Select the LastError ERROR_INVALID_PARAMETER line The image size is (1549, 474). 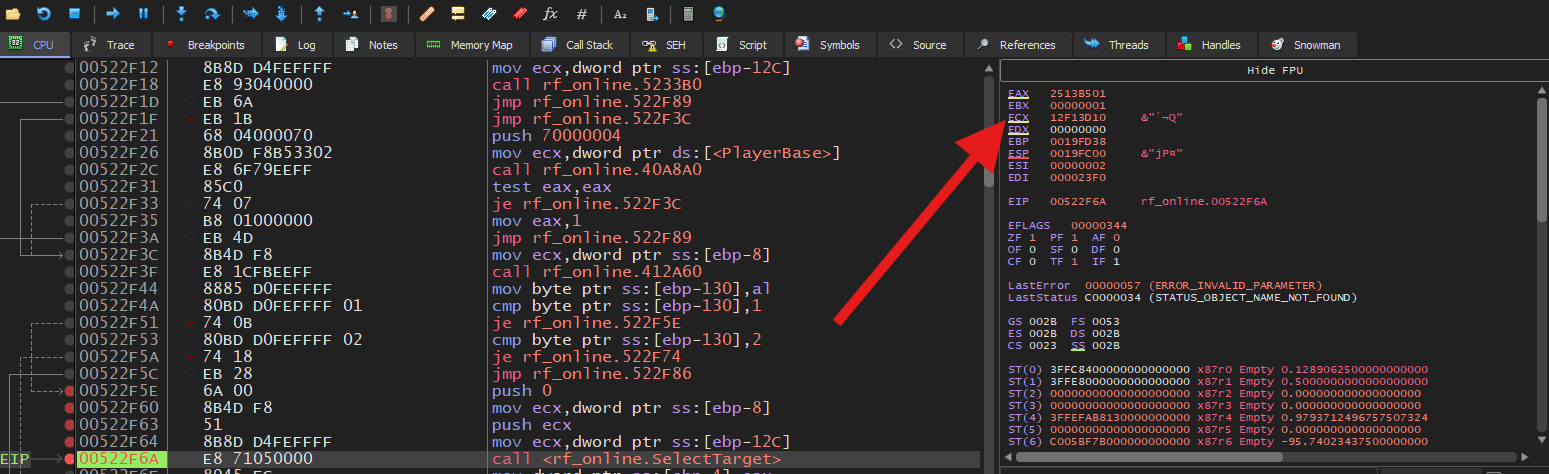1165,285
